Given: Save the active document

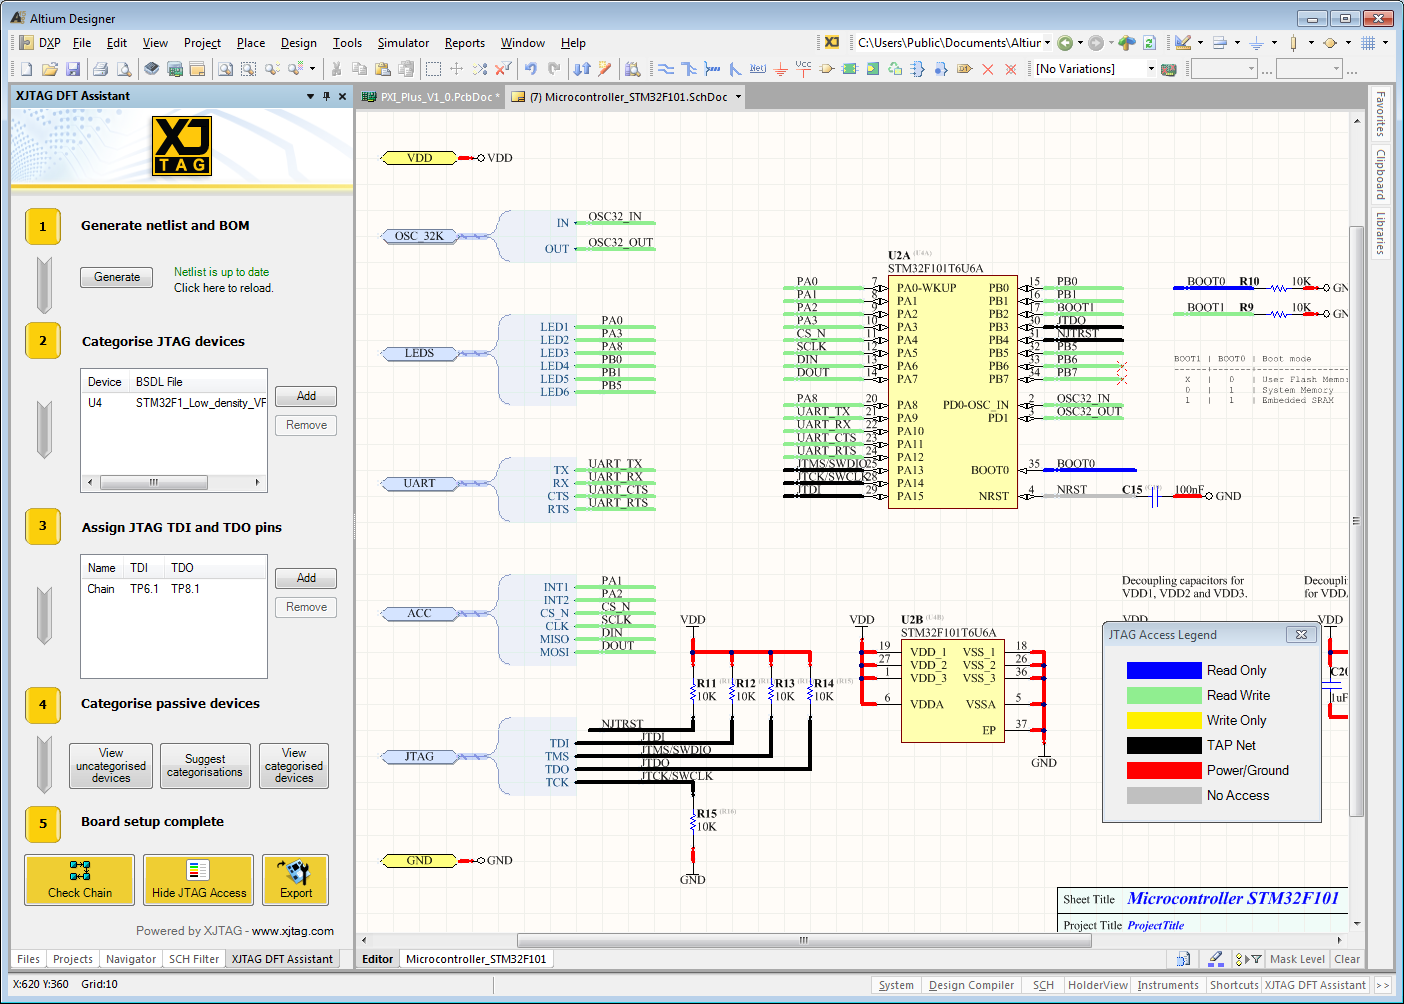Looking at the screenshot, I should 72,69.
